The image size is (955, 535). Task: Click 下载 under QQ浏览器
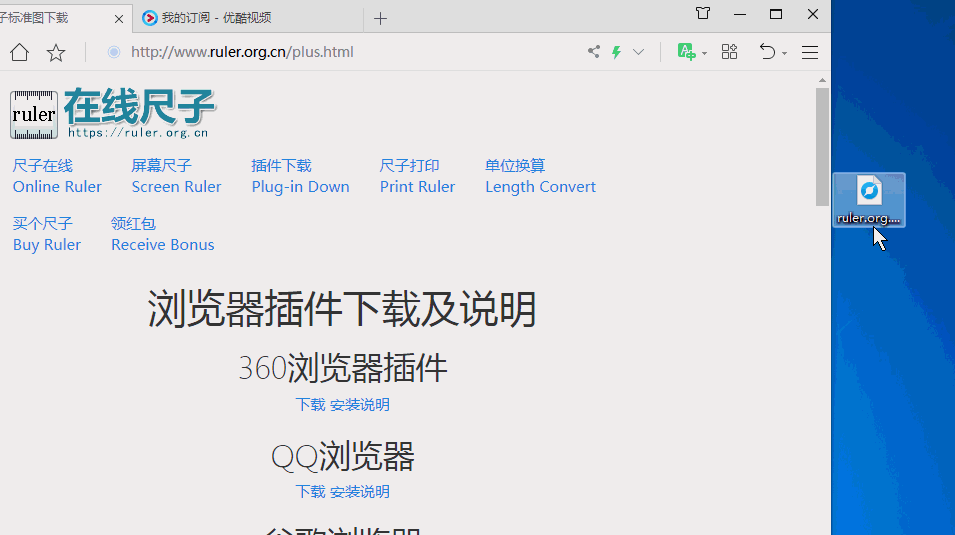point(310,492)
